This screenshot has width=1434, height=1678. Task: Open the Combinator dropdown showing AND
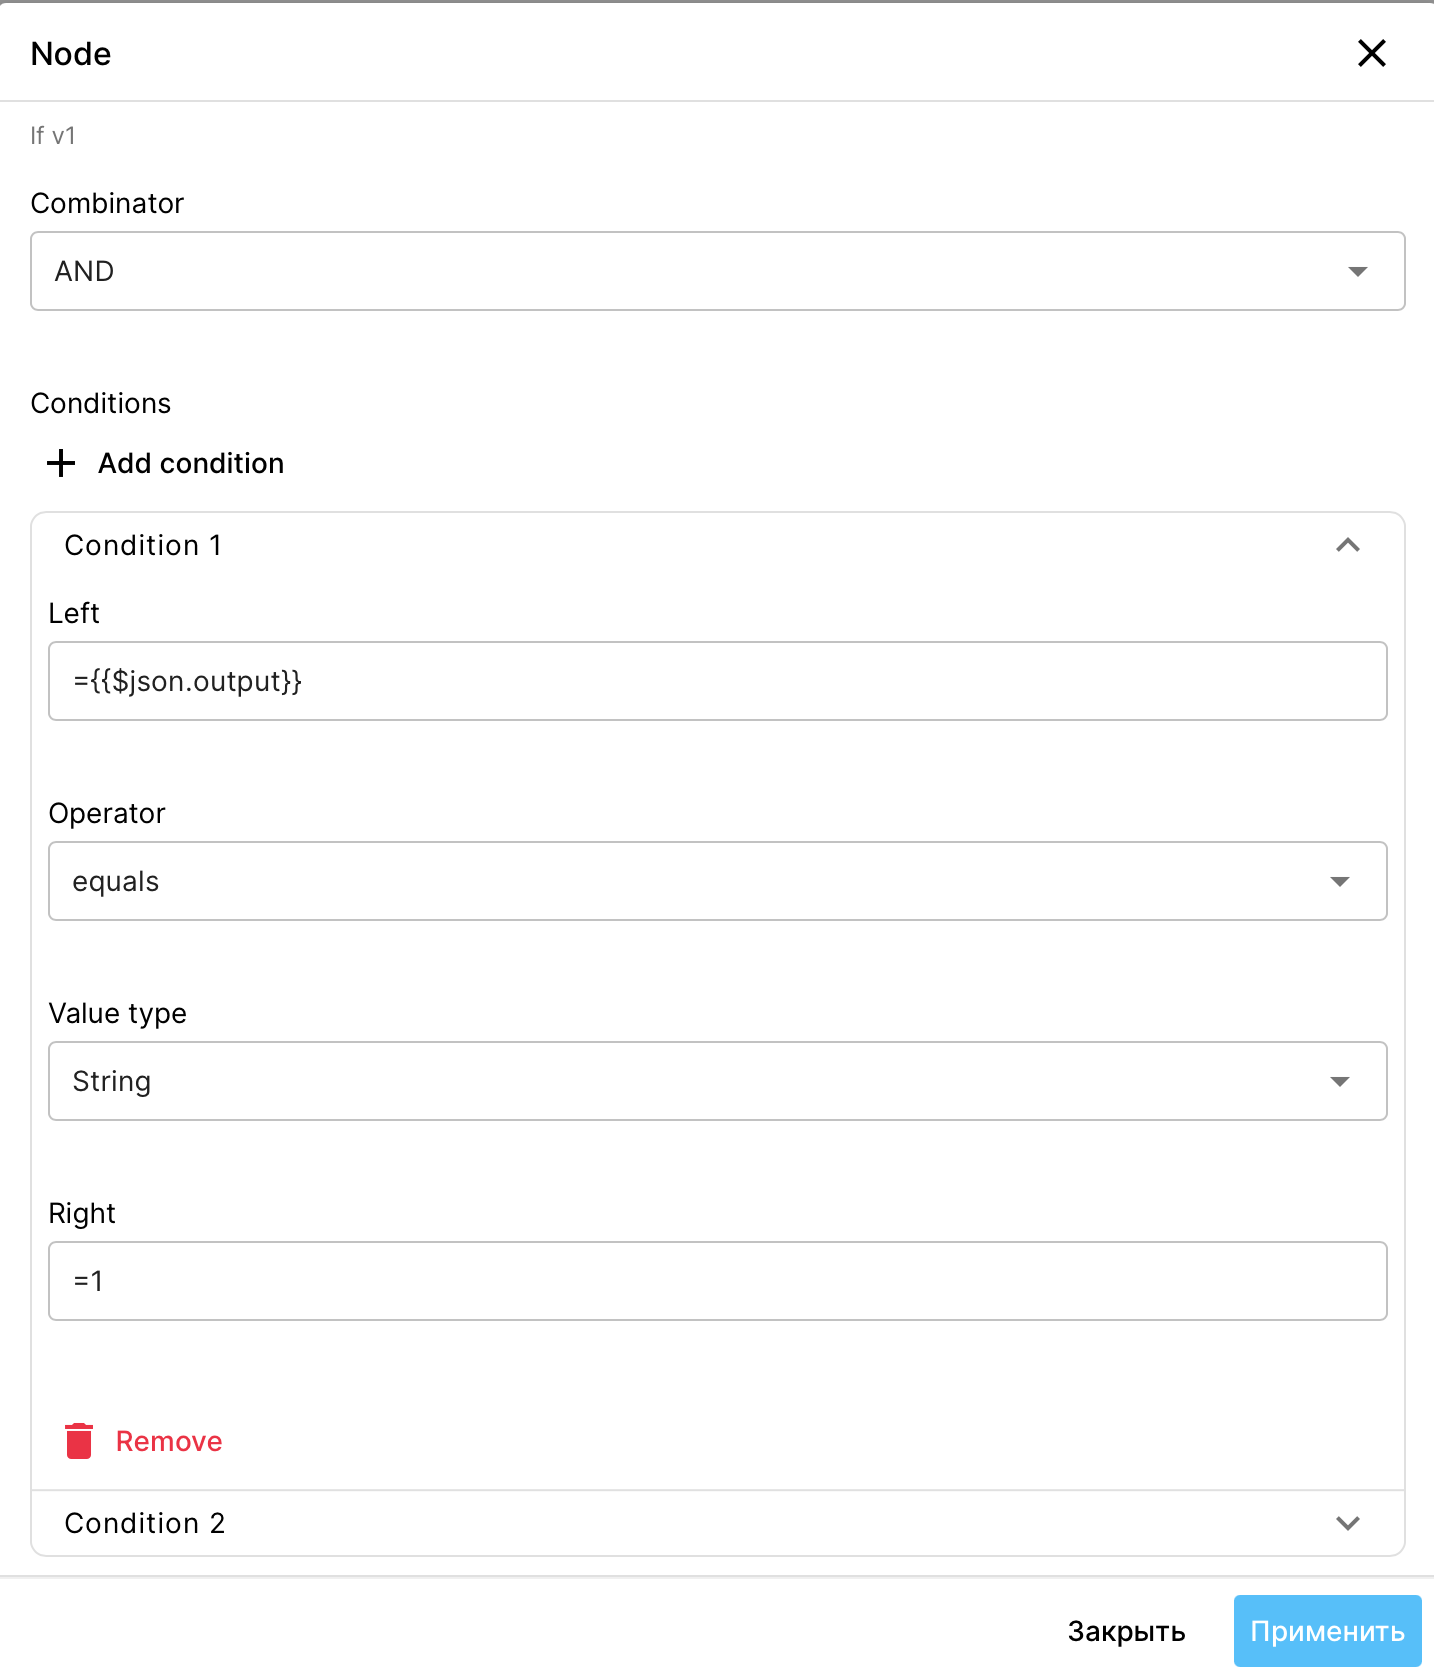pos(717,271)
